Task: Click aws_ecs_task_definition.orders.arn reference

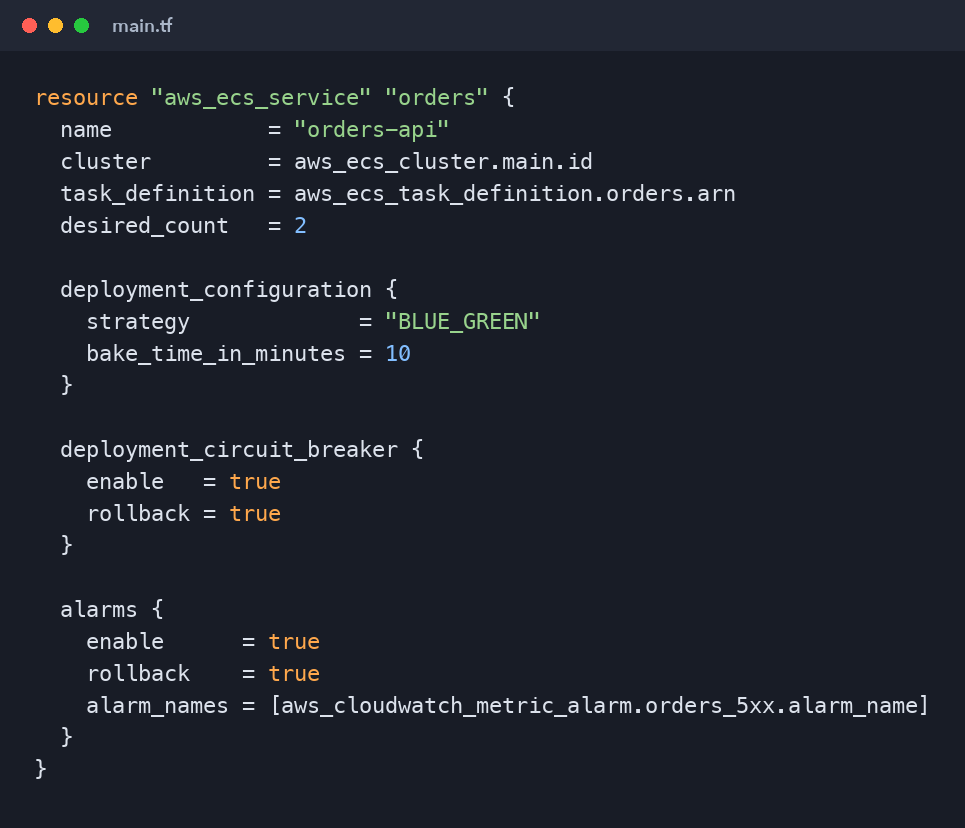Action: [515, 194]
